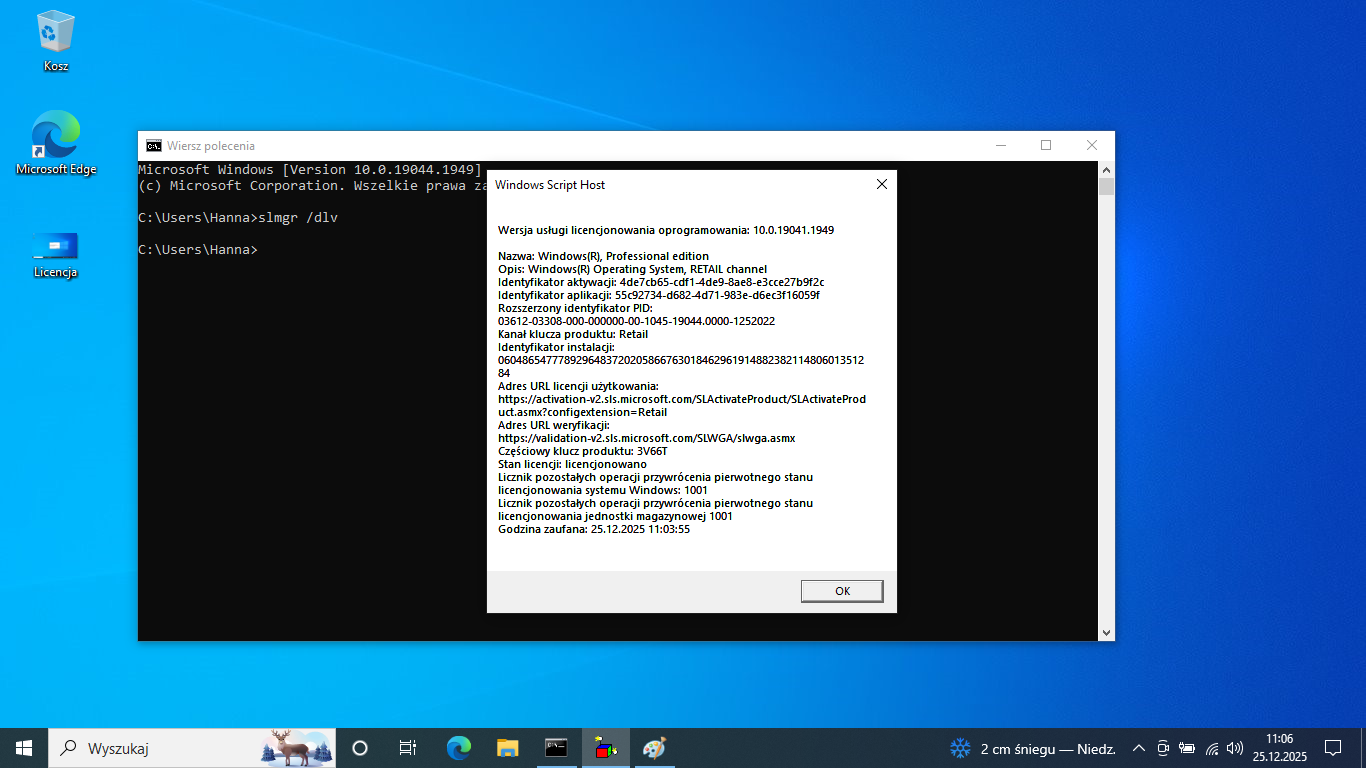Click the Meet Now camera tray icon

[x=1163, y=748]
